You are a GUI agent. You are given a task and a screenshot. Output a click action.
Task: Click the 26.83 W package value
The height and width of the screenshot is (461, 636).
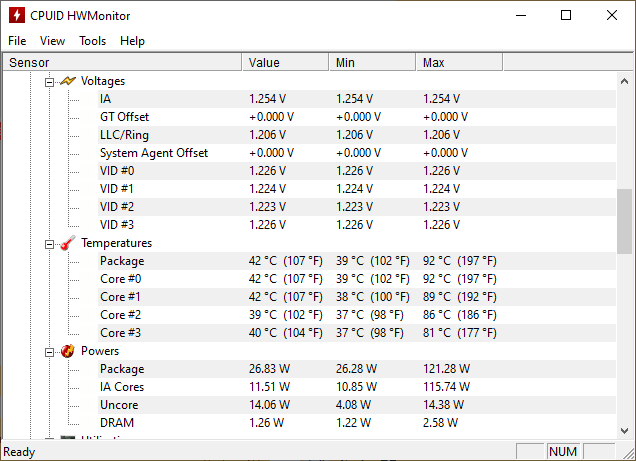pos(269,369)
